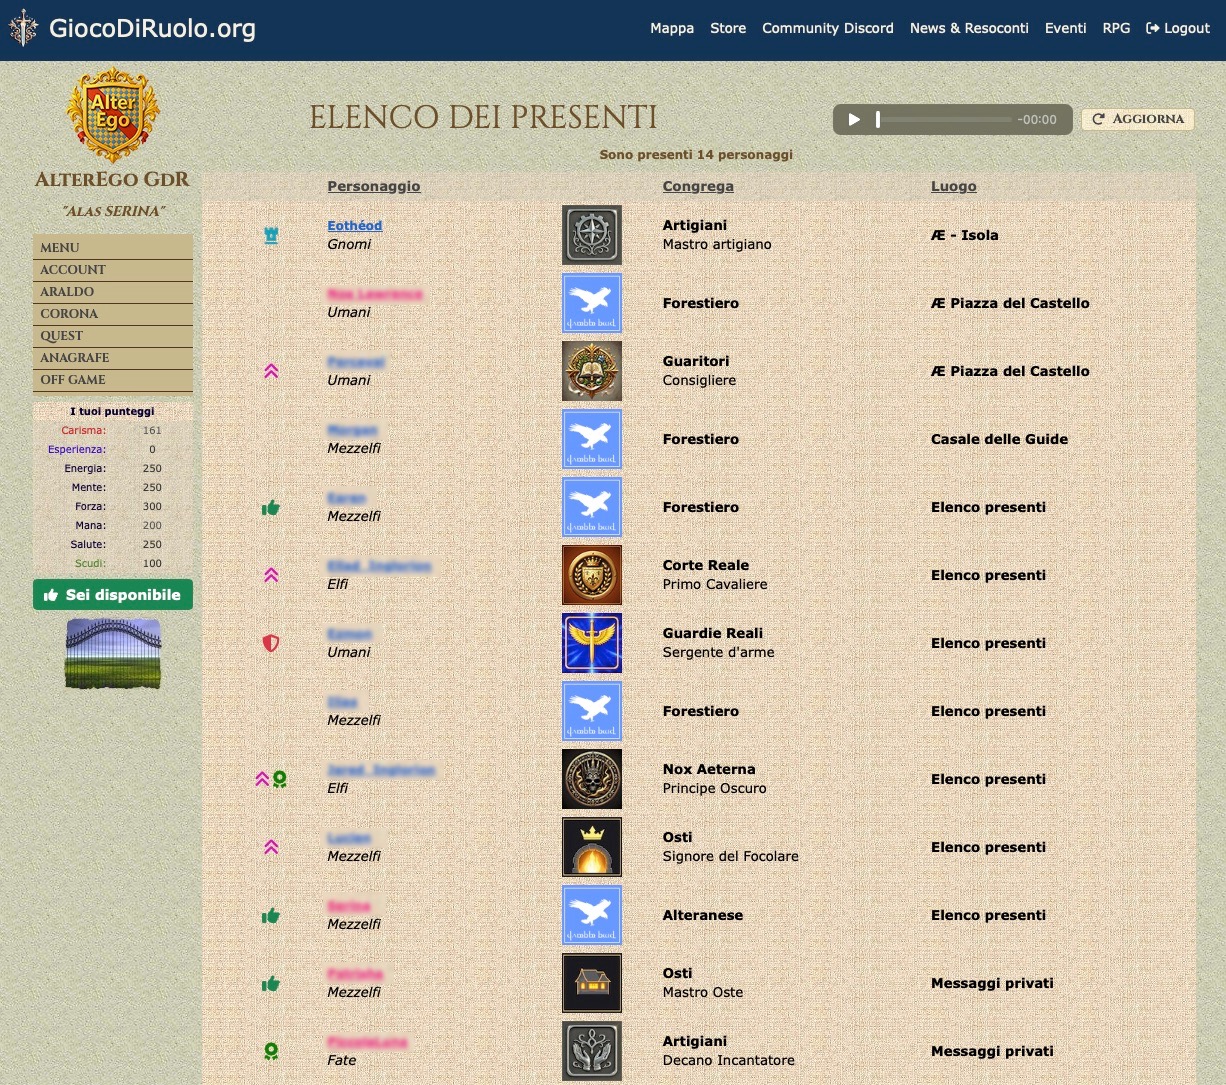This screenshot has width=1226, height=1085.
Task: Click the blue dove Forestiero emblem
Action: click(591, 303)
